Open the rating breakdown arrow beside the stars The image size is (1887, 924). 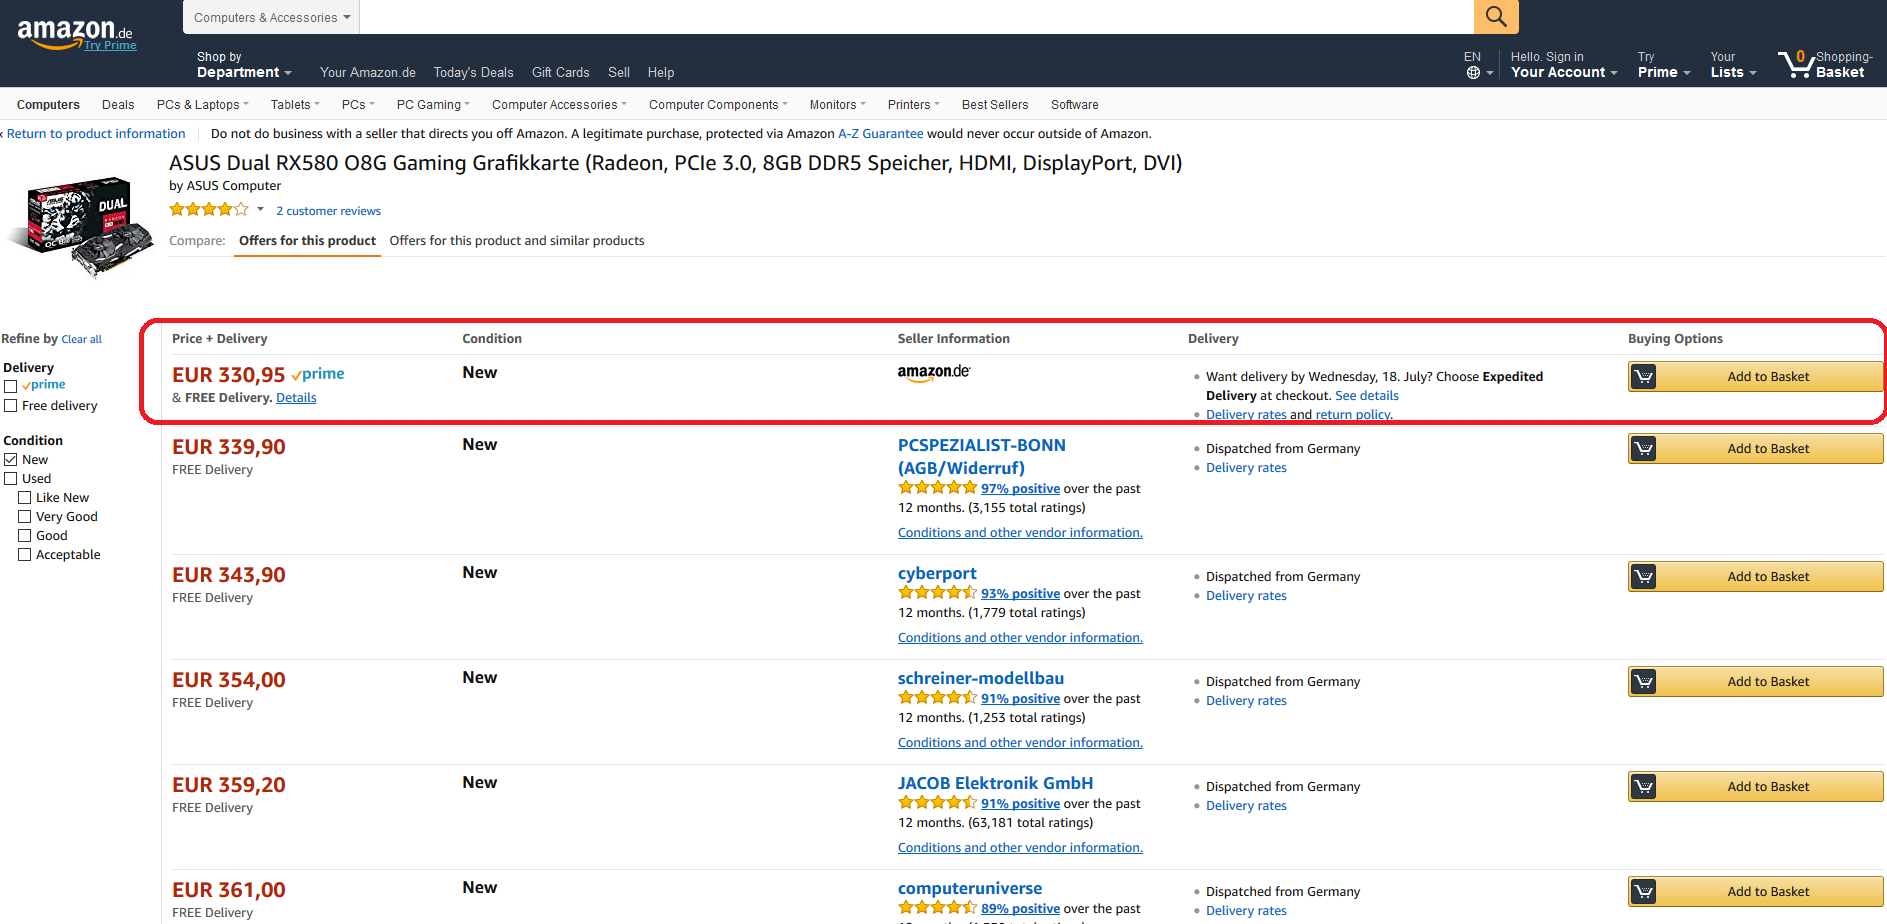tap(260, 210)
